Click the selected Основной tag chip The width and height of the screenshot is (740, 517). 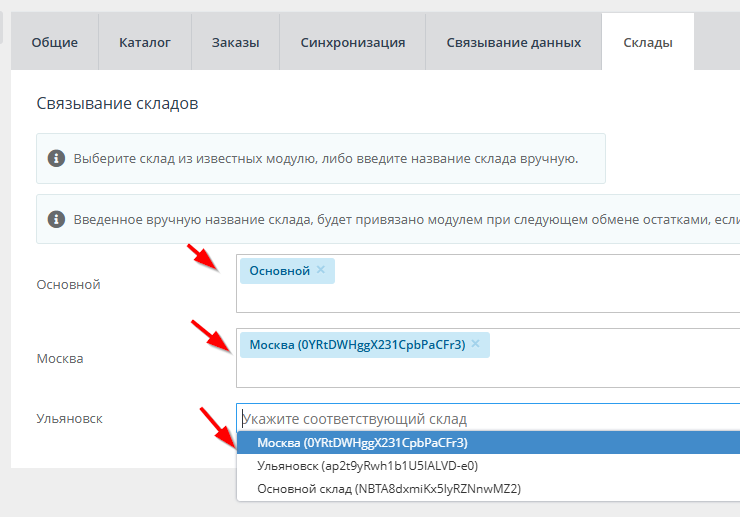[279, 270]
